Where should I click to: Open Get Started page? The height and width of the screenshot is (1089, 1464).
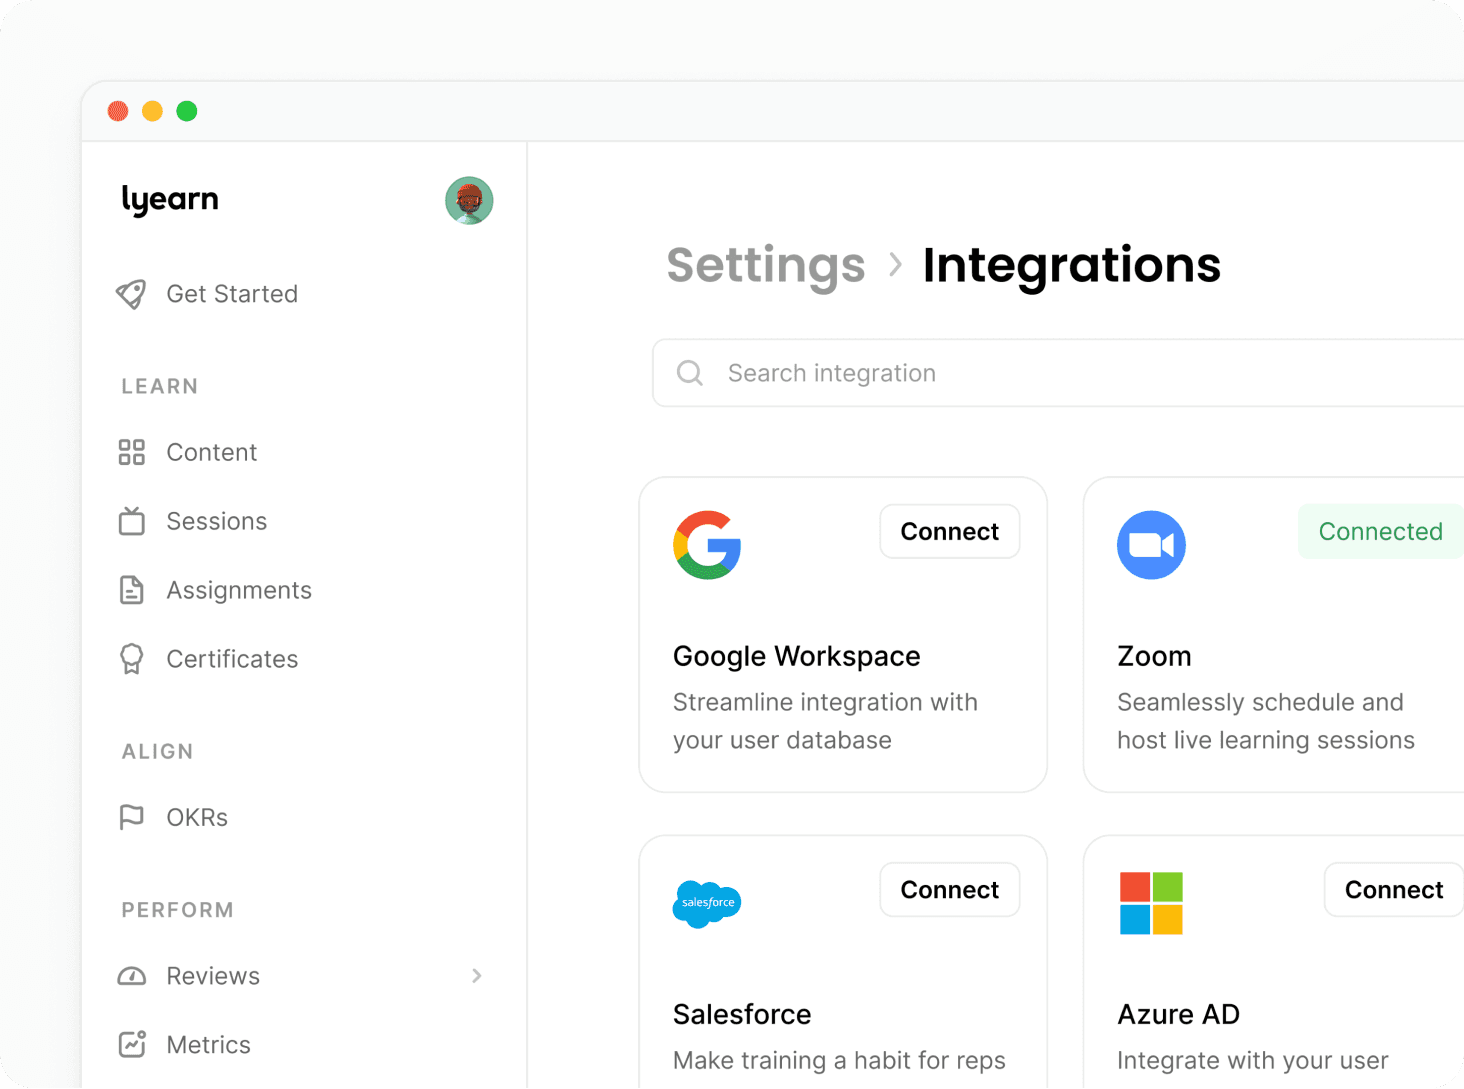[232, 294]
